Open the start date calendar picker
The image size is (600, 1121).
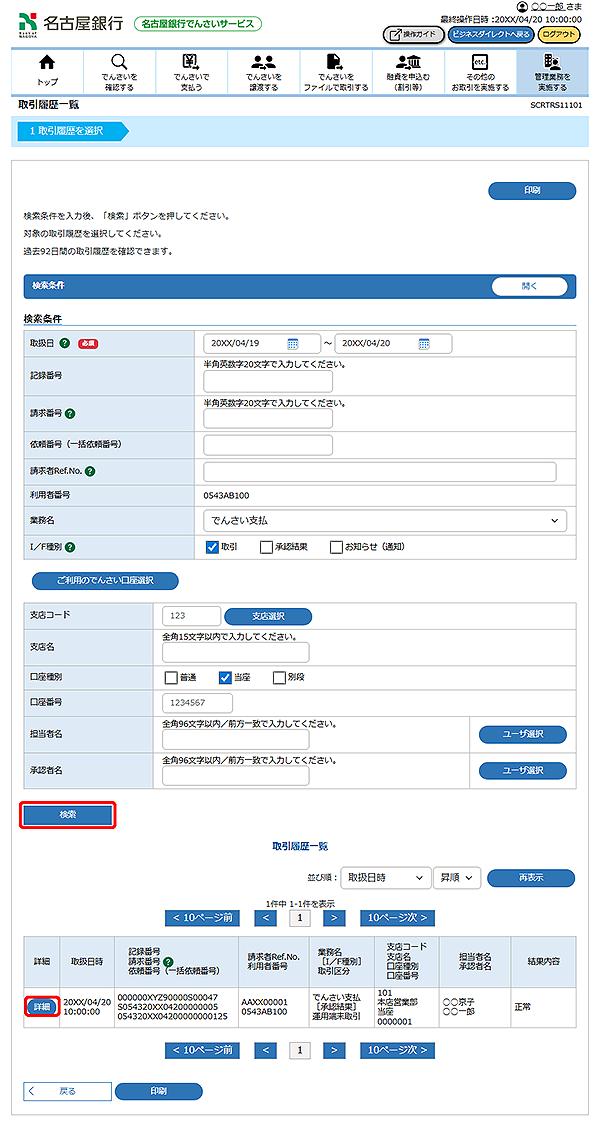pyautogui.click(x=293, y=344)
